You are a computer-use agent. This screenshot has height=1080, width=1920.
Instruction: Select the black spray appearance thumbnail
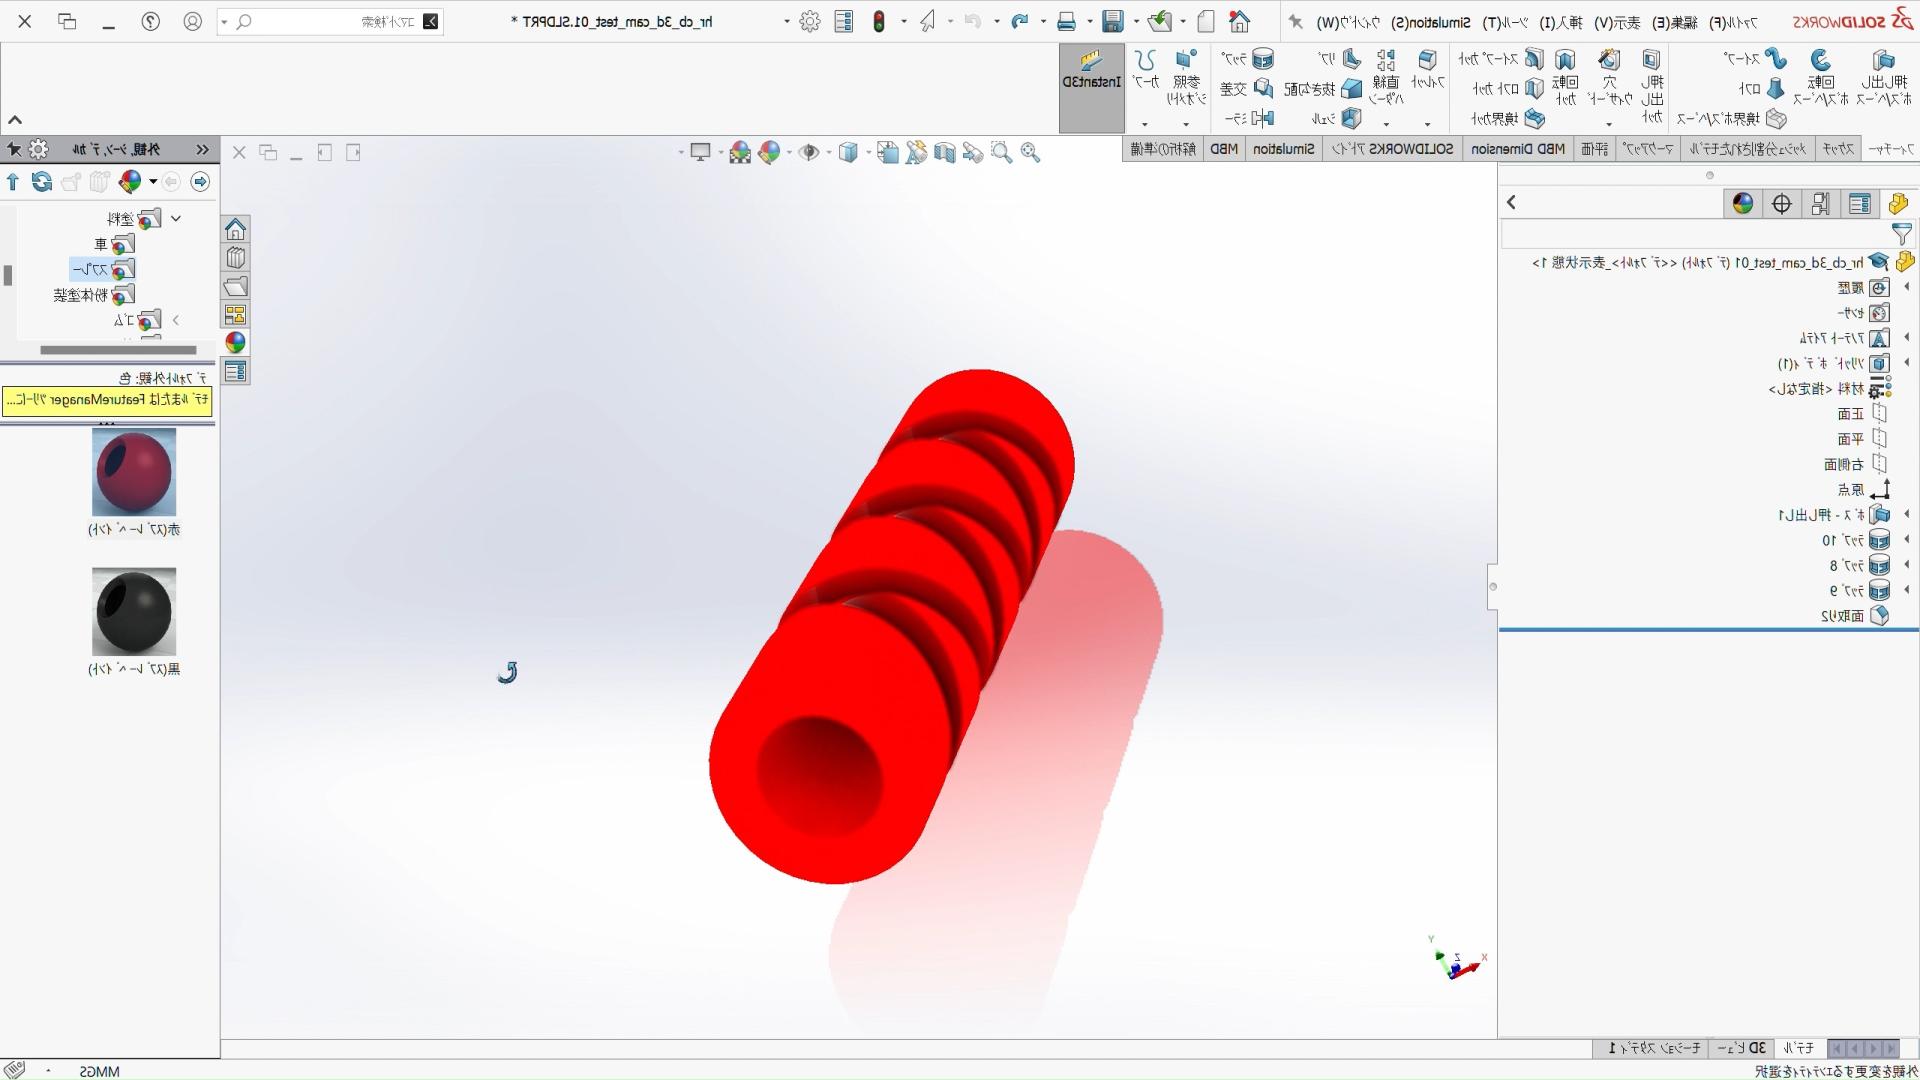134,612
